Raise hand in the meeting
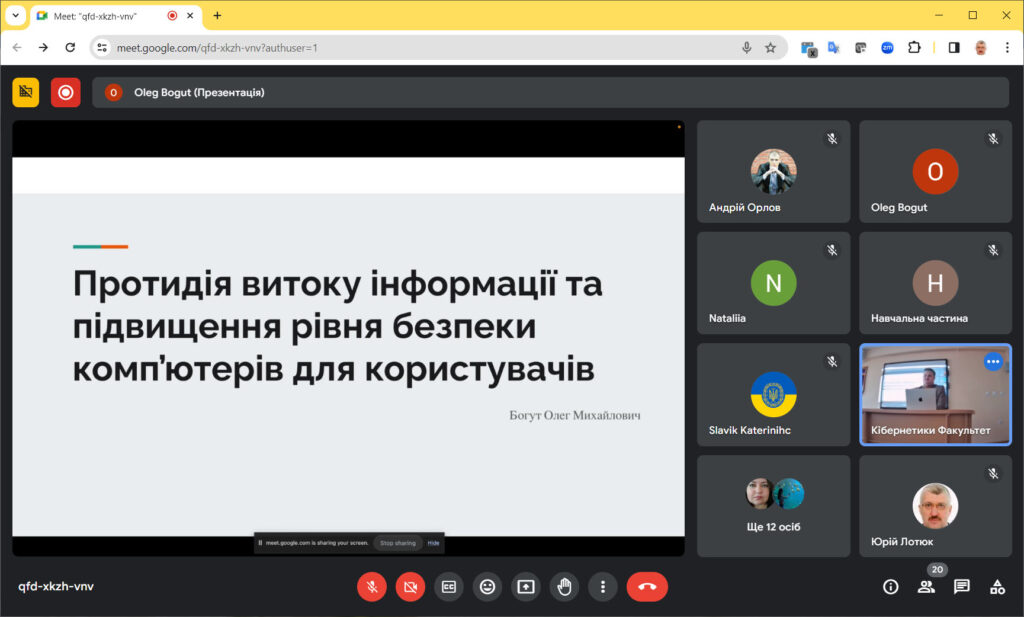 click(x=564, y=587)
